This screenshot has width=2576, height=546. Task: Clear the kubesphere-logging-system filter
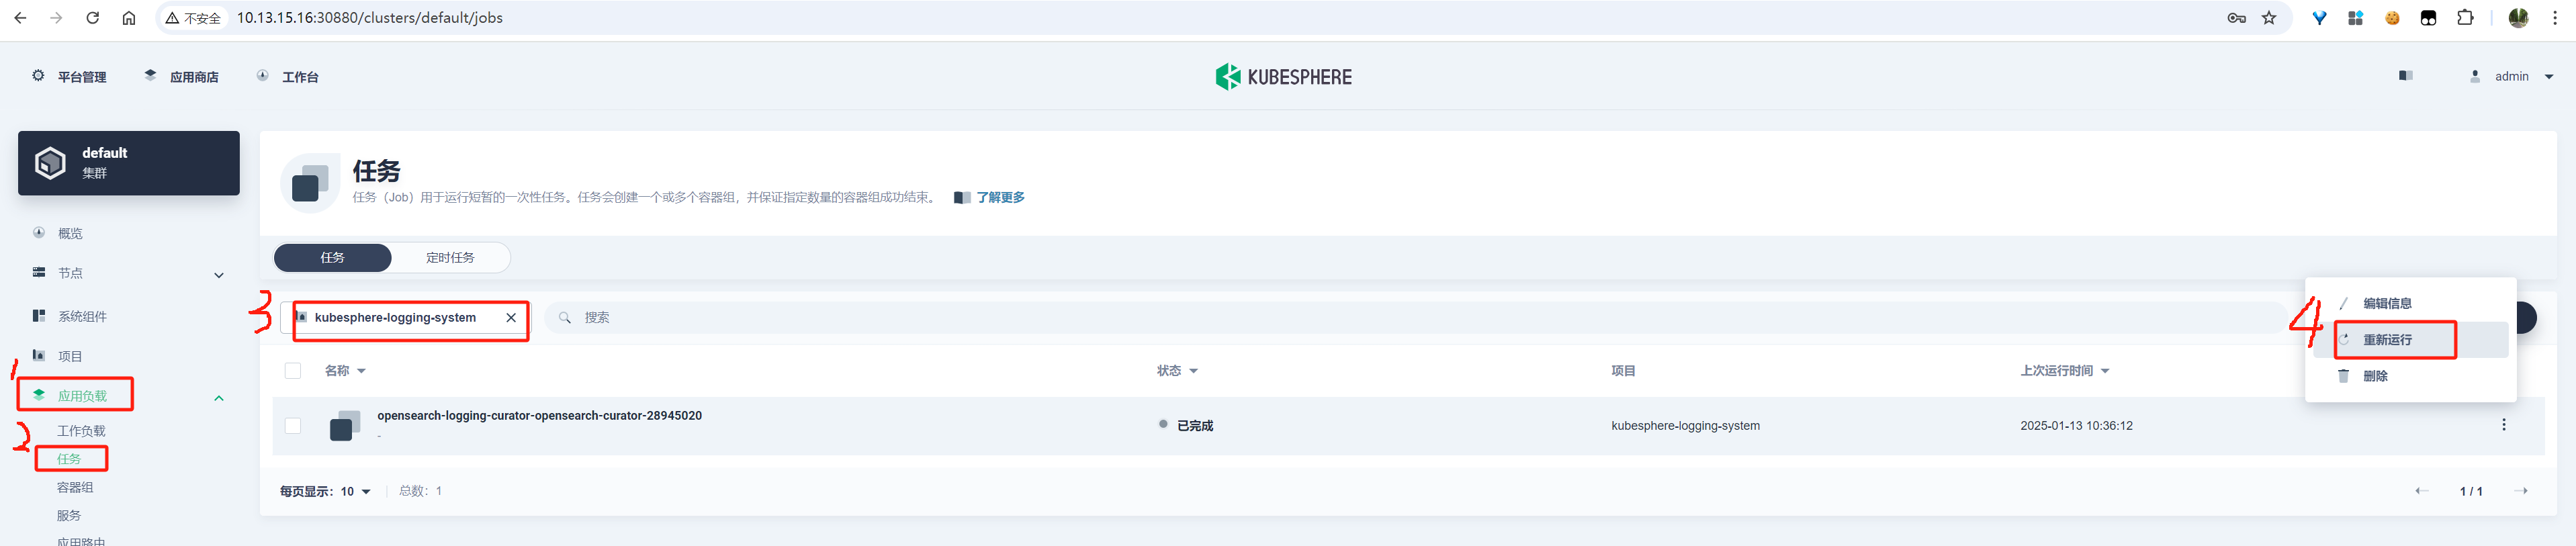coord(511,318)
